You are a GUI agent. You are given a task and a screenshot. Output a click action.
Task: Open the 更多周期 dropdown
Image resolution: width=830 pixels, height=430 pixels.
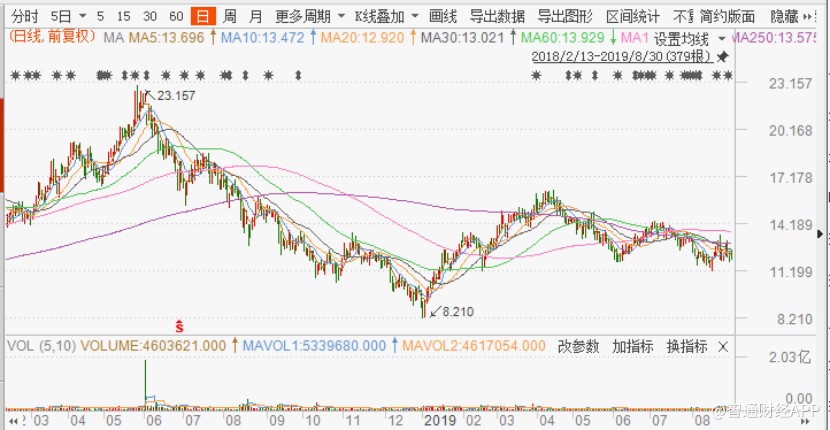coord(308,17)
